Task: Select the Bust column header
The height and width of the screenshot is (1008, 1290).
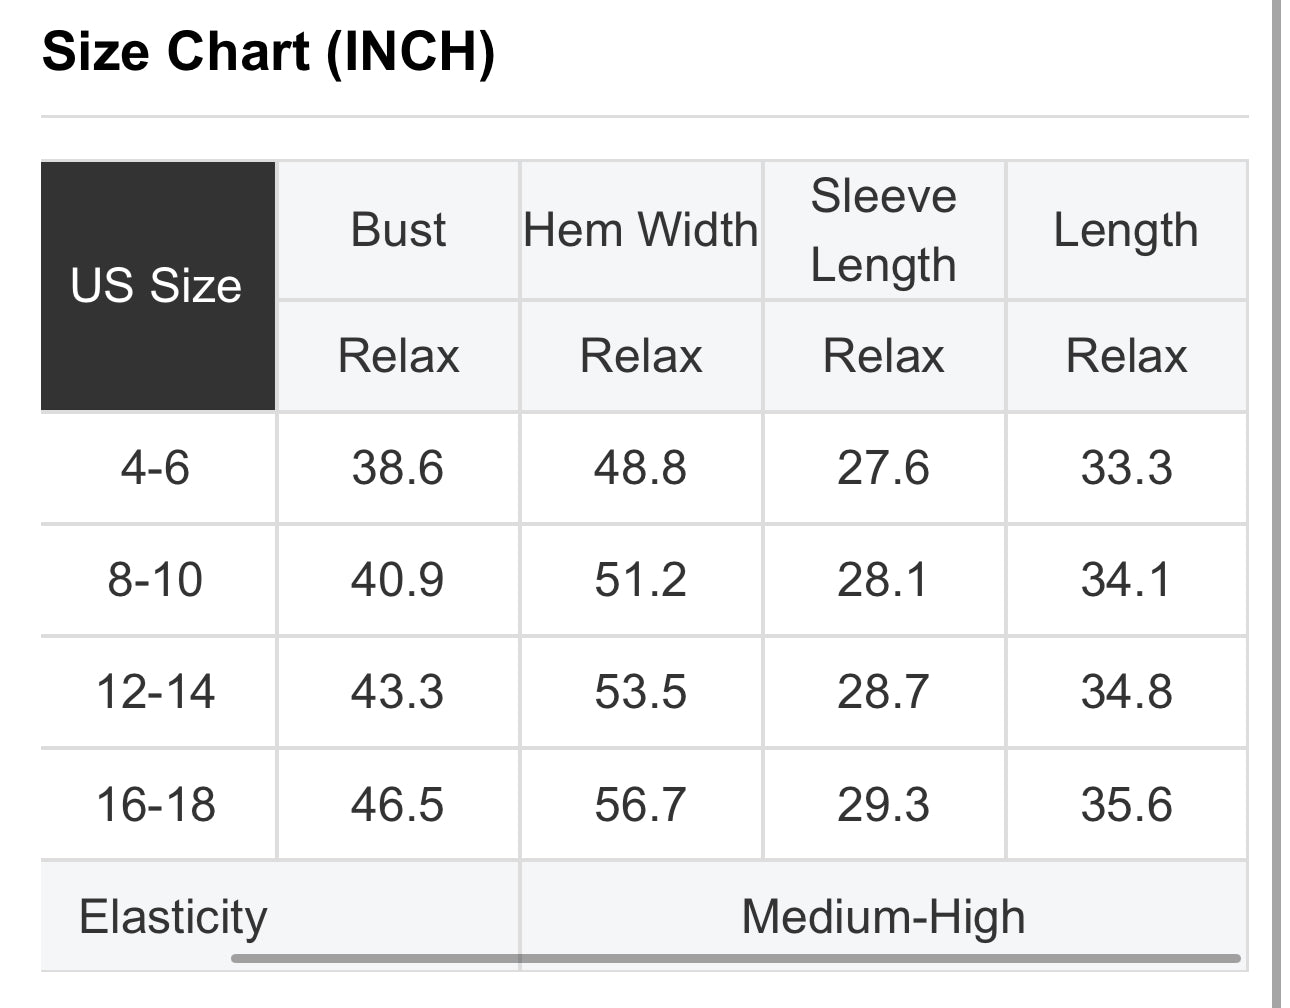Action: pos(398,230)
